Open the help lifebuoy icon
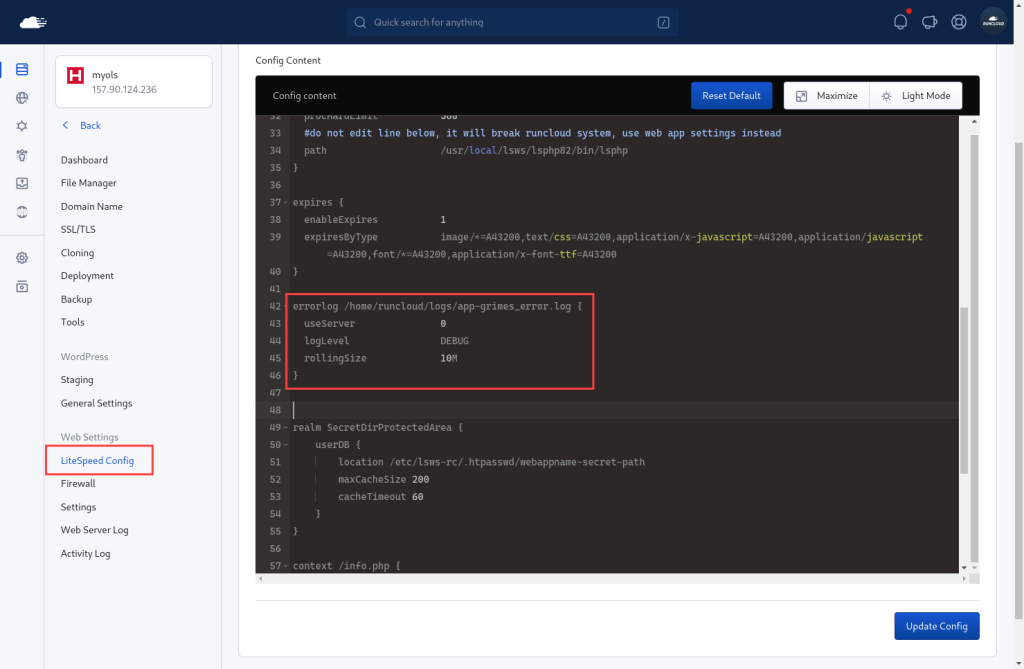Screen dimensions: 1024x669 coord(959,22)
